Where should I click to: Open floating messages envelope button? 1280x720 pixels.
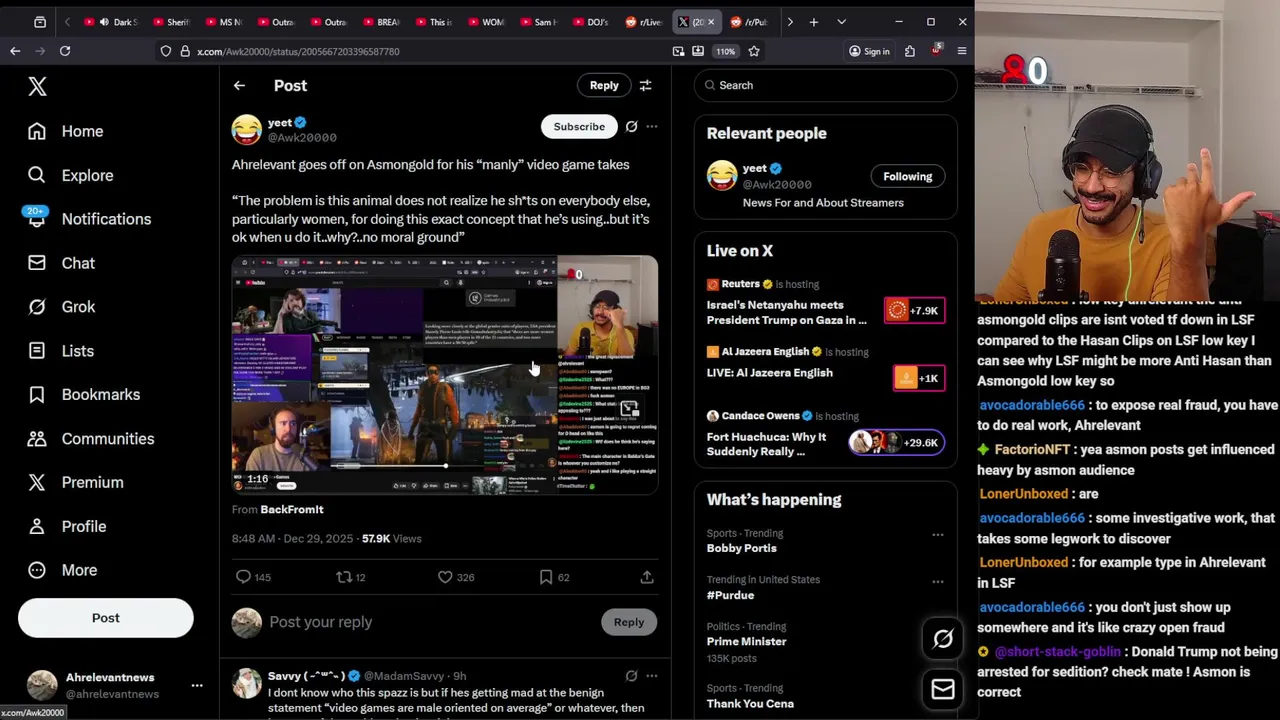coord(943,689)
